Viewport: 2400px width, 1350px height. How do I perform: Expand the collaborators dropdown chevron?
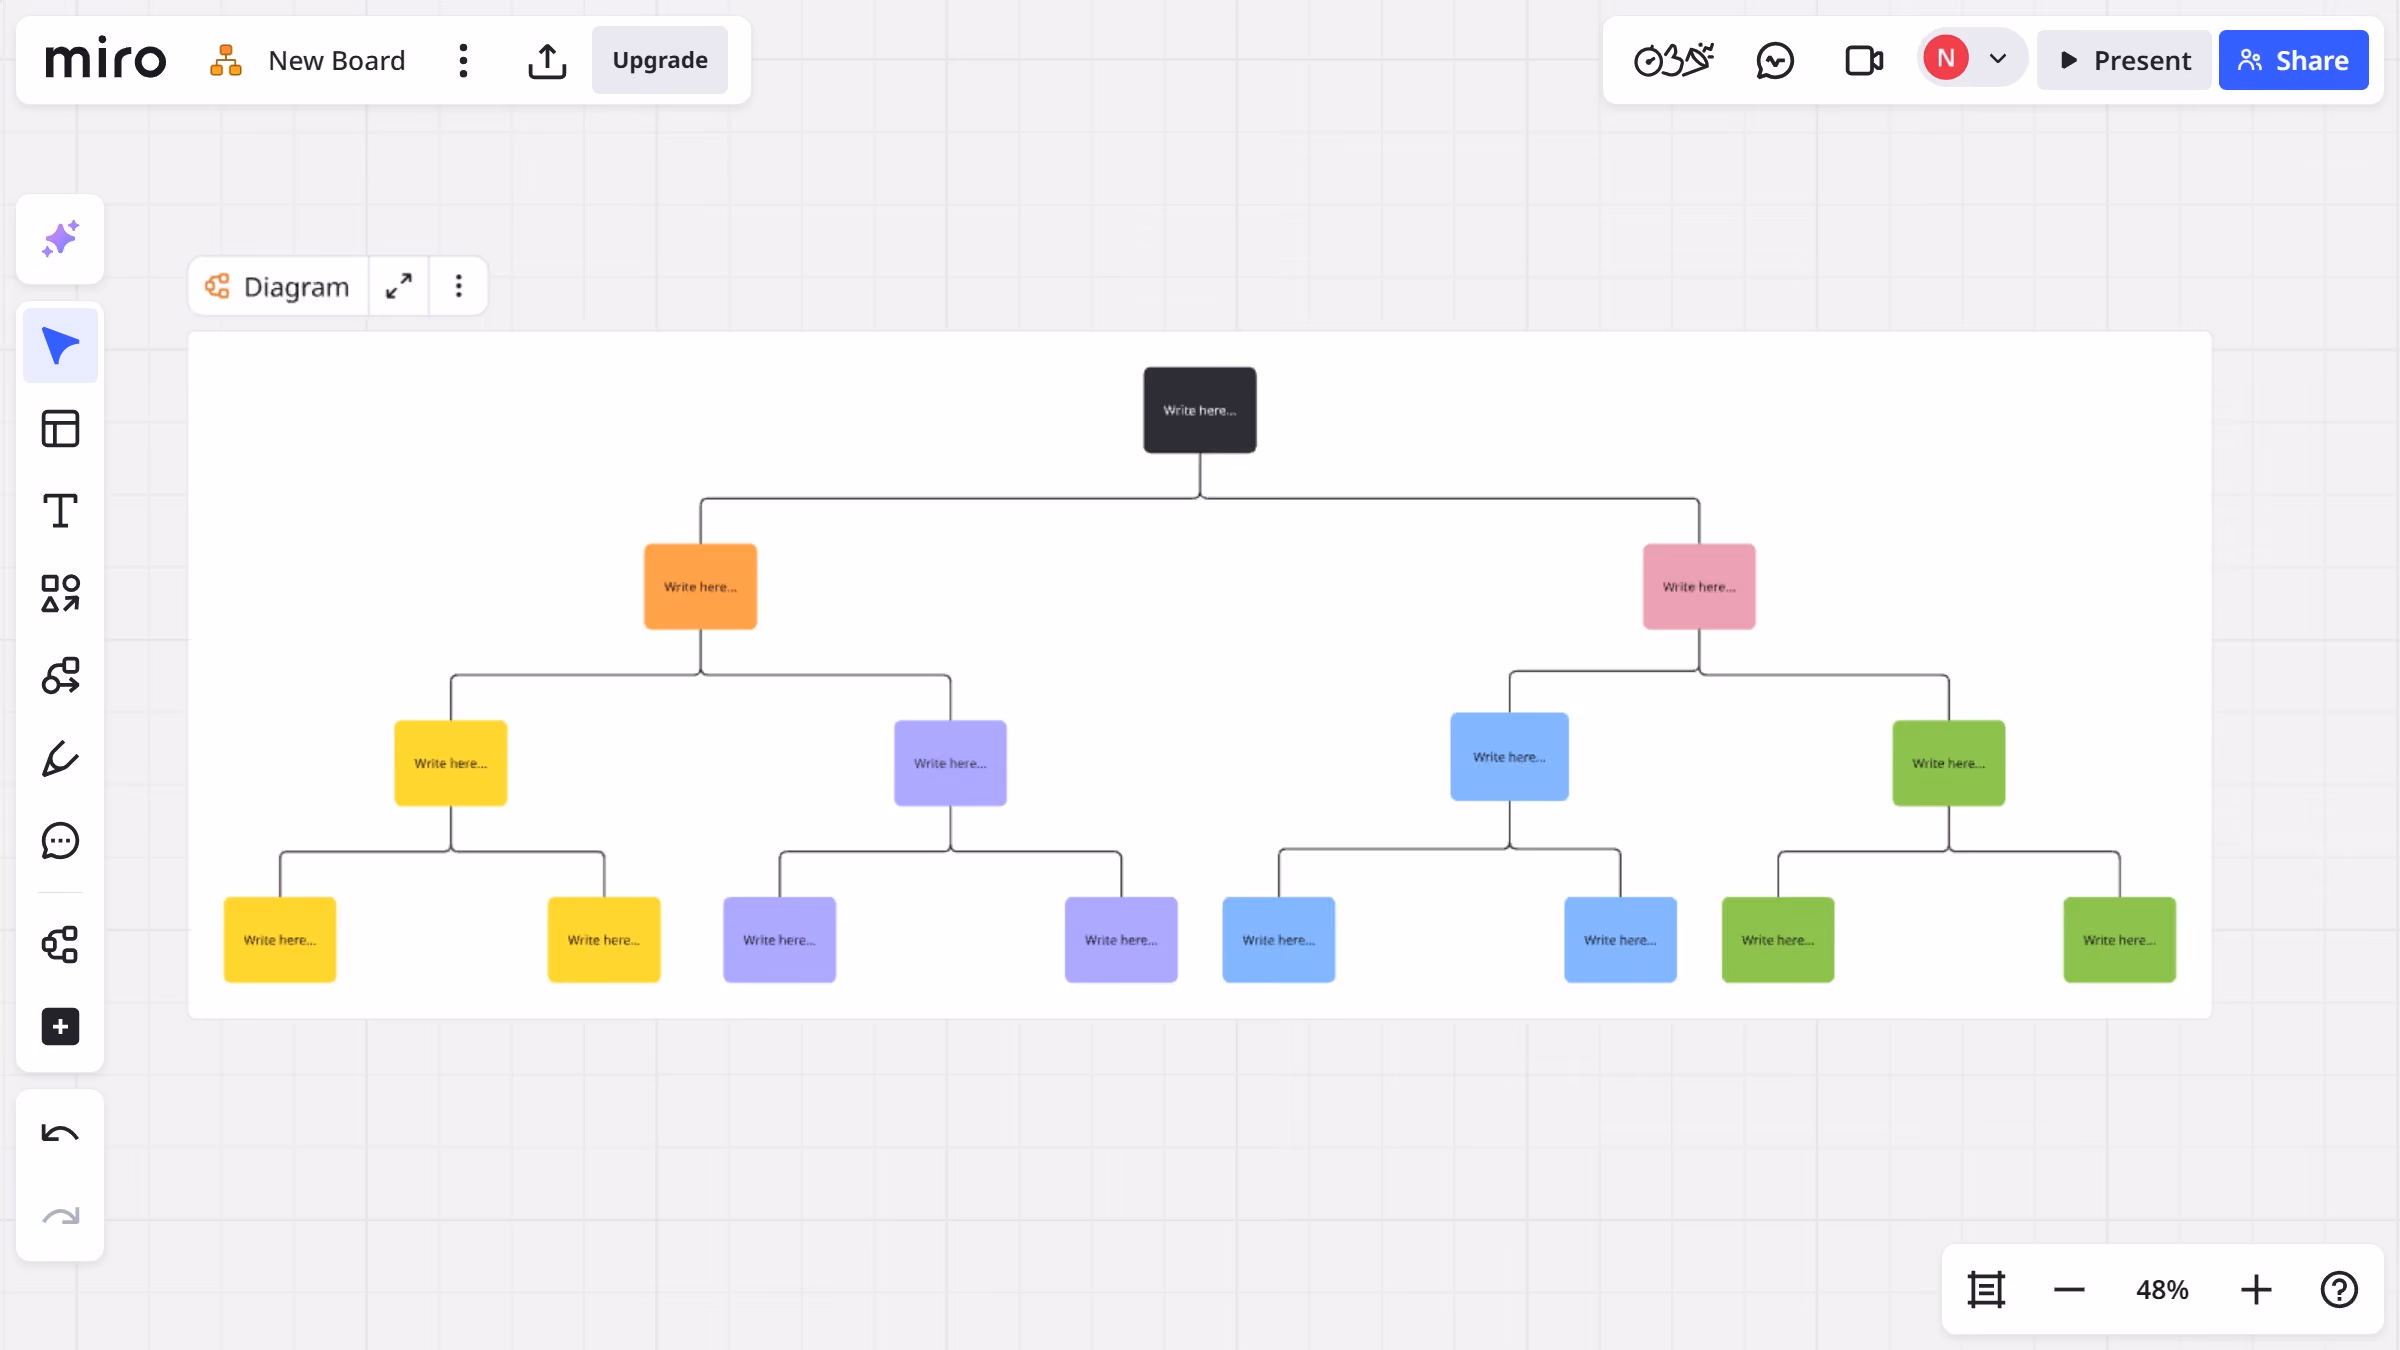(1998, 59)
